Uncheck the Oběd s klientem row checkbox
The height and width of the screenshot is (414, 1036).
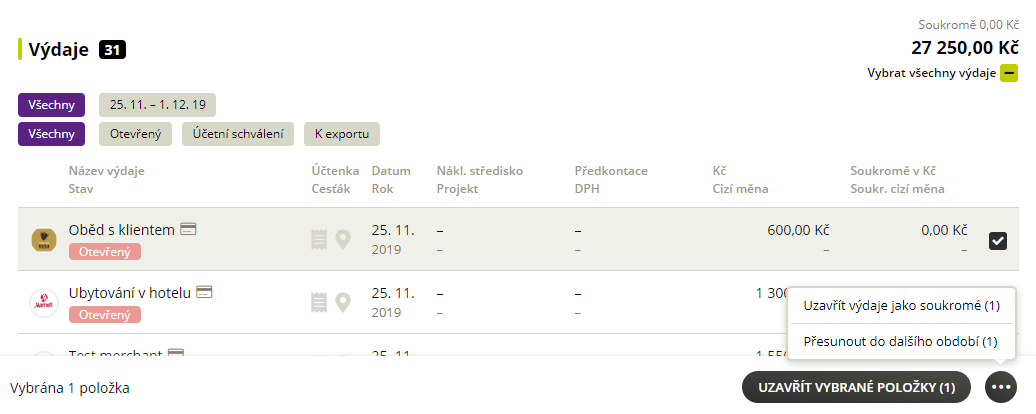tap(998, 241)
